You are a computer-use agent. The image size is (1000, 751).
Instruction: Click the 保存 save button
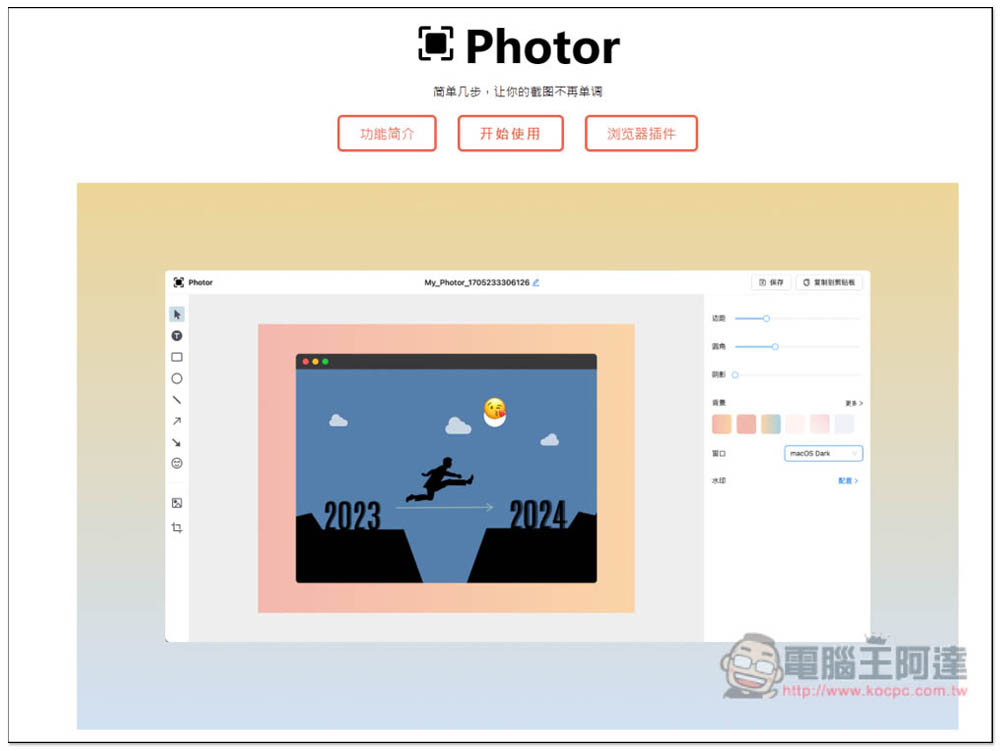(x=771, y=282)
